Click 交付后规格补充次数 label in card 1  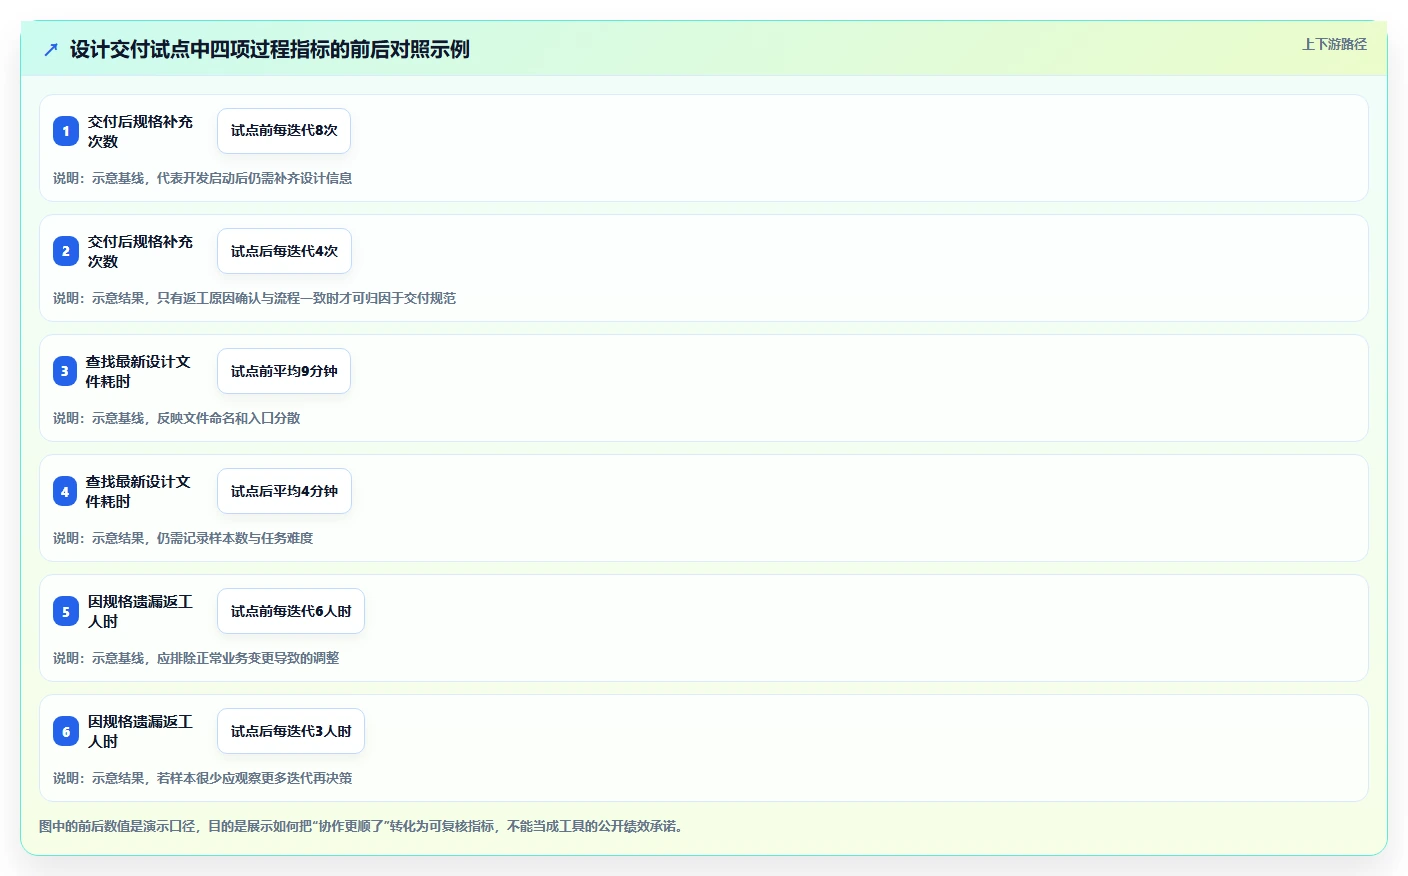[140, 131]
